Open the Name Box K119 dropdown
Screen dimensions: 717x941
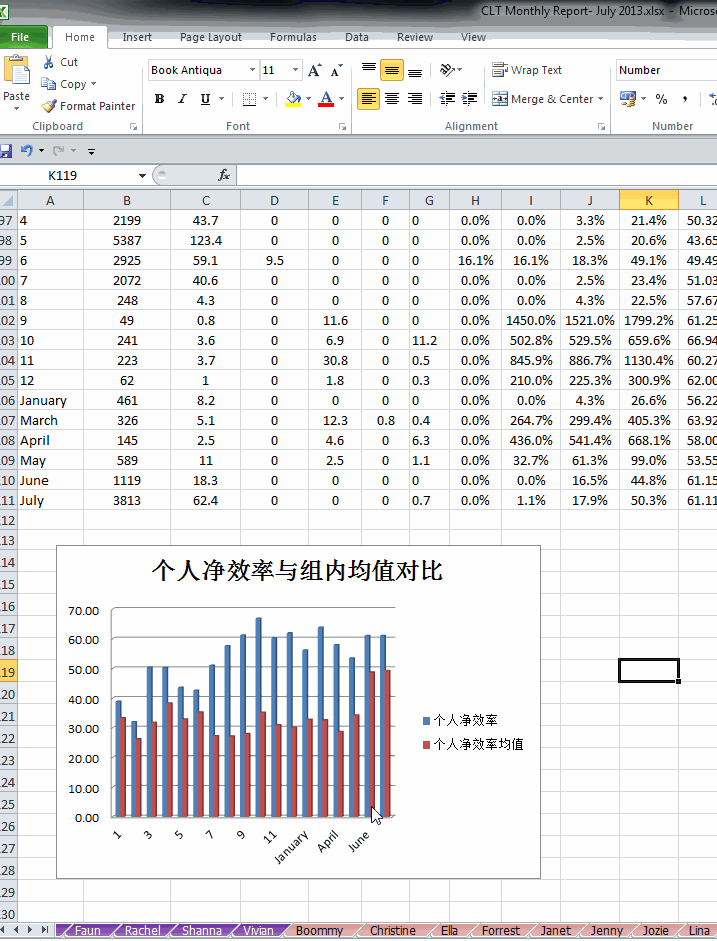point(142,175)
